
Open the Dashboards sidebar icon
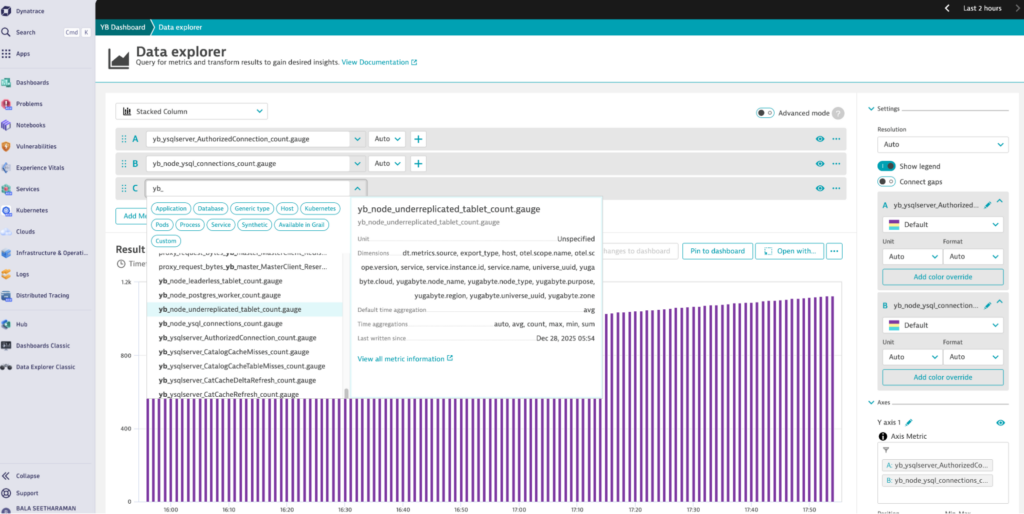click(6, 83)
